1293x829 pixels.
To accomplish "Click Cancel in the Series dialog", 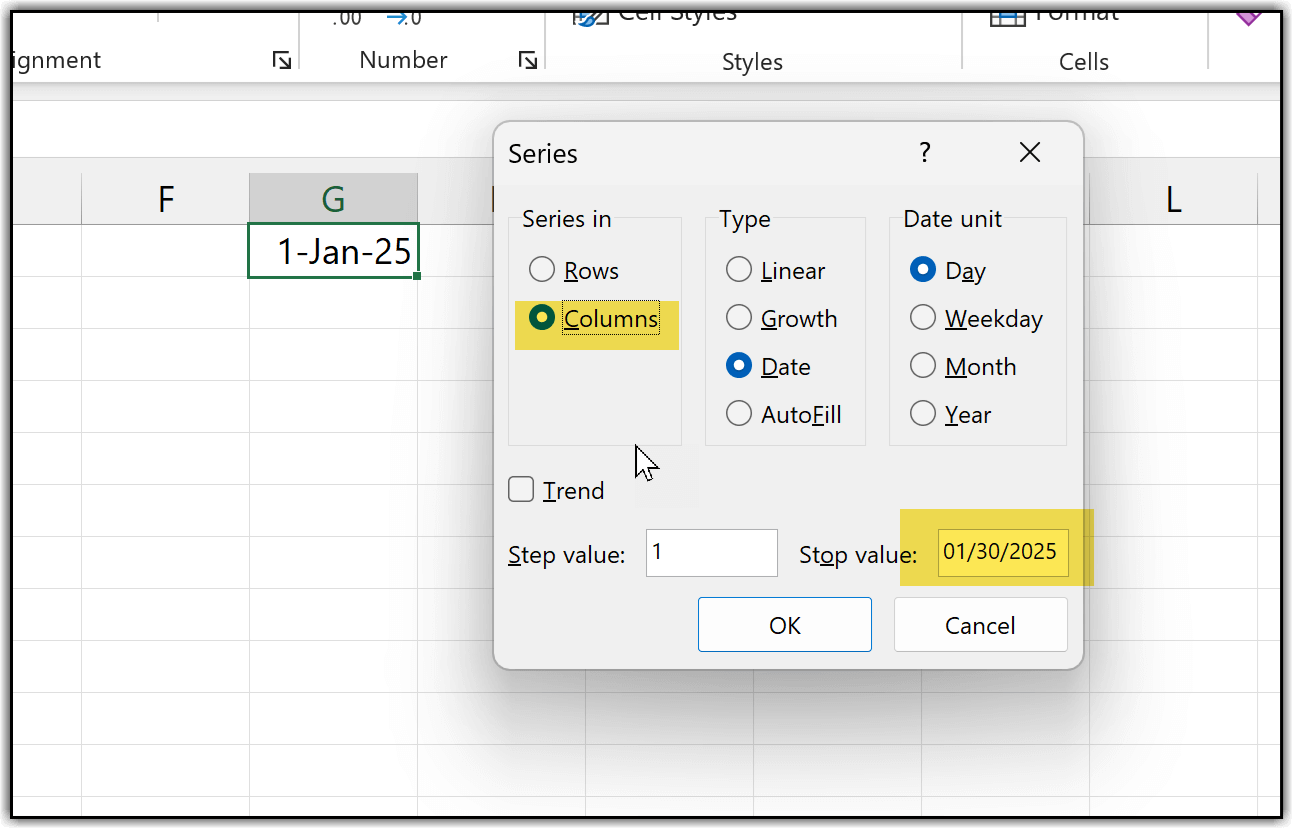I will (x=980, y=625).
